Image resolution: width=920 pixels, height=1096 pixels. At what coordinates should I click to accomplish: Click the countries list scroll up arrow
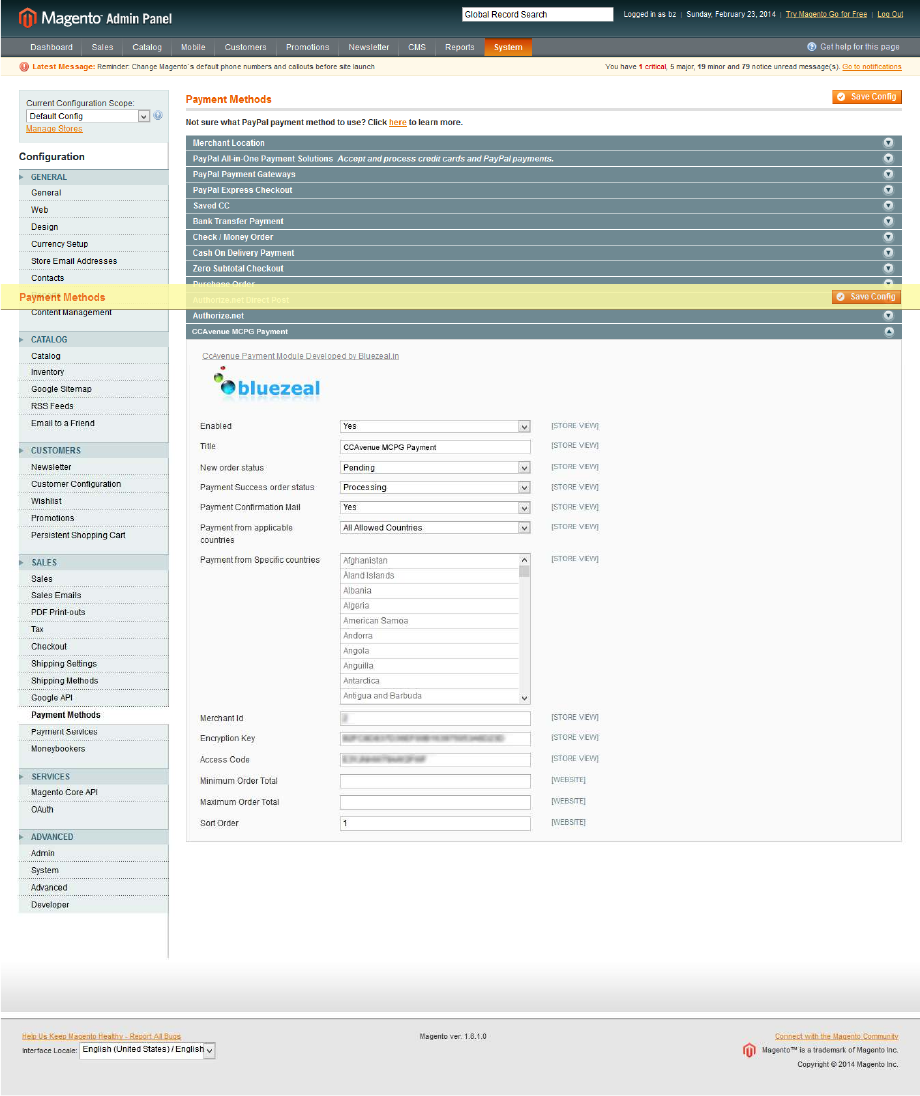point(524,560)
